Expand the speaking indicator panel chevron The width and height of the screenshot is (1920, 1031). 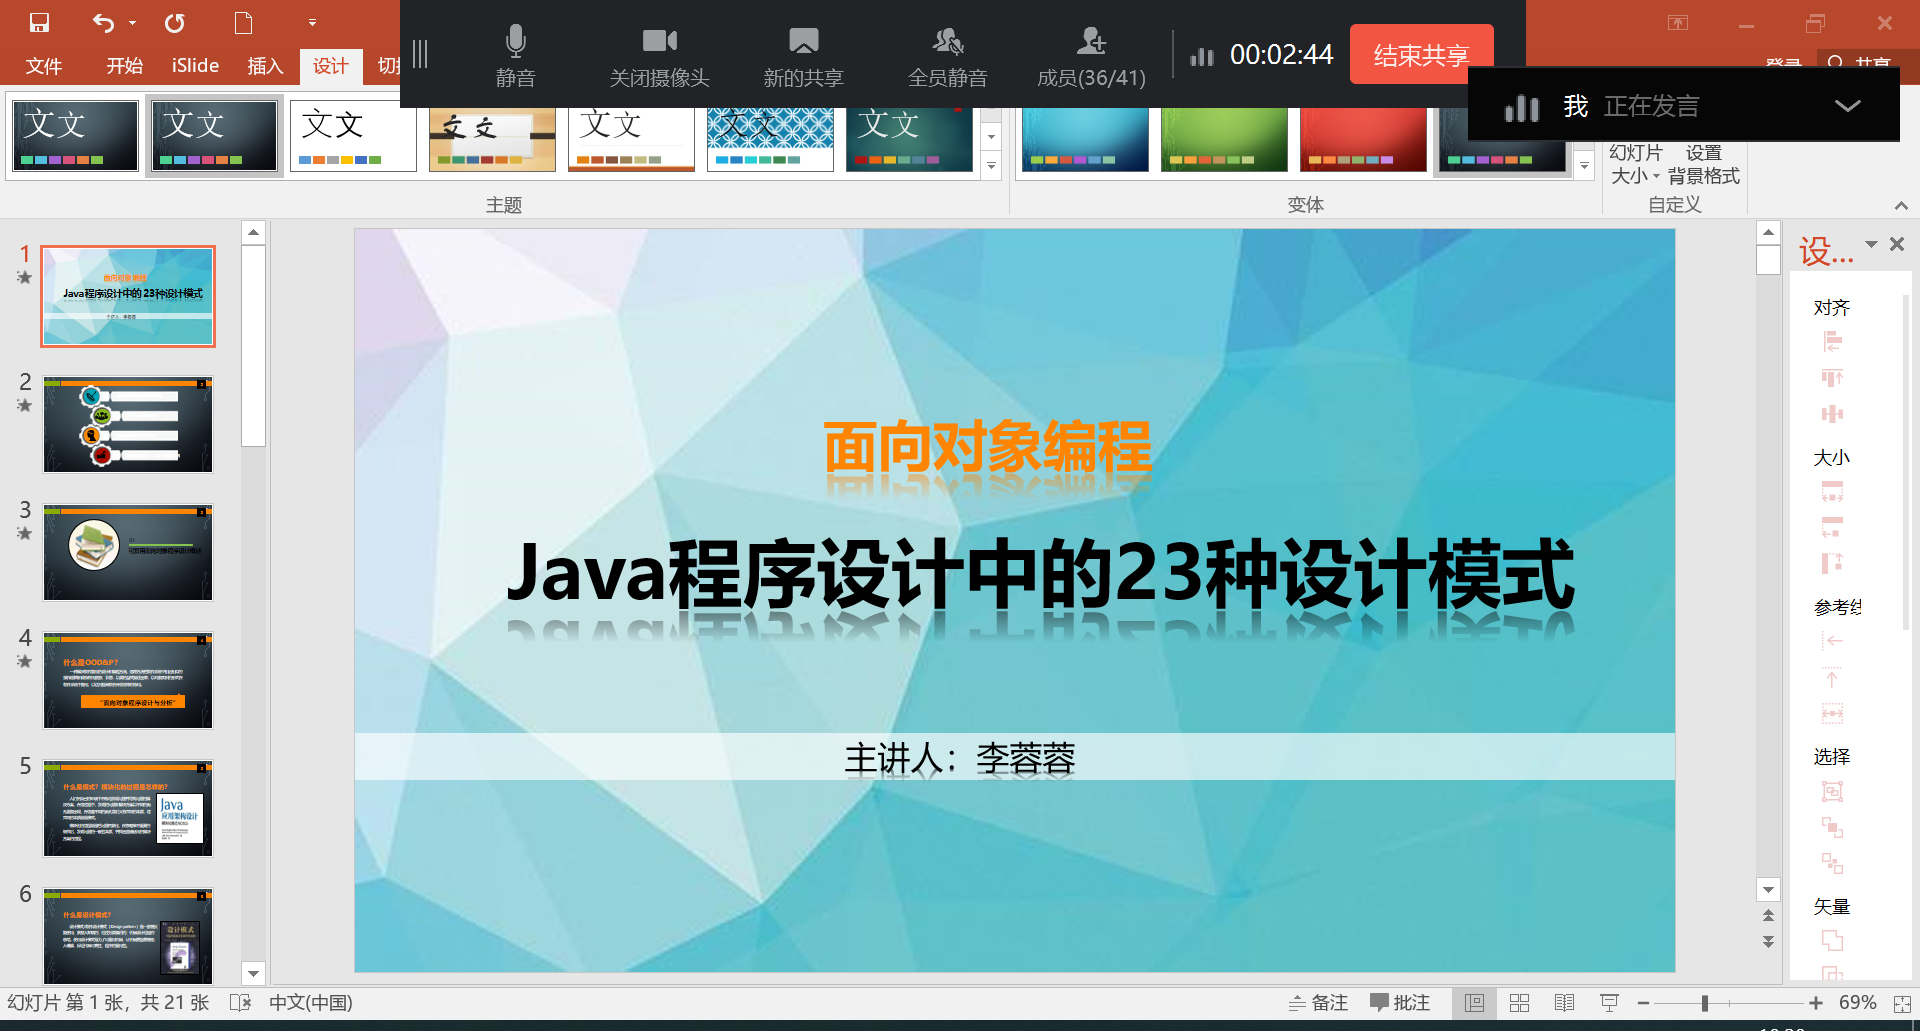coord(1847,106)
